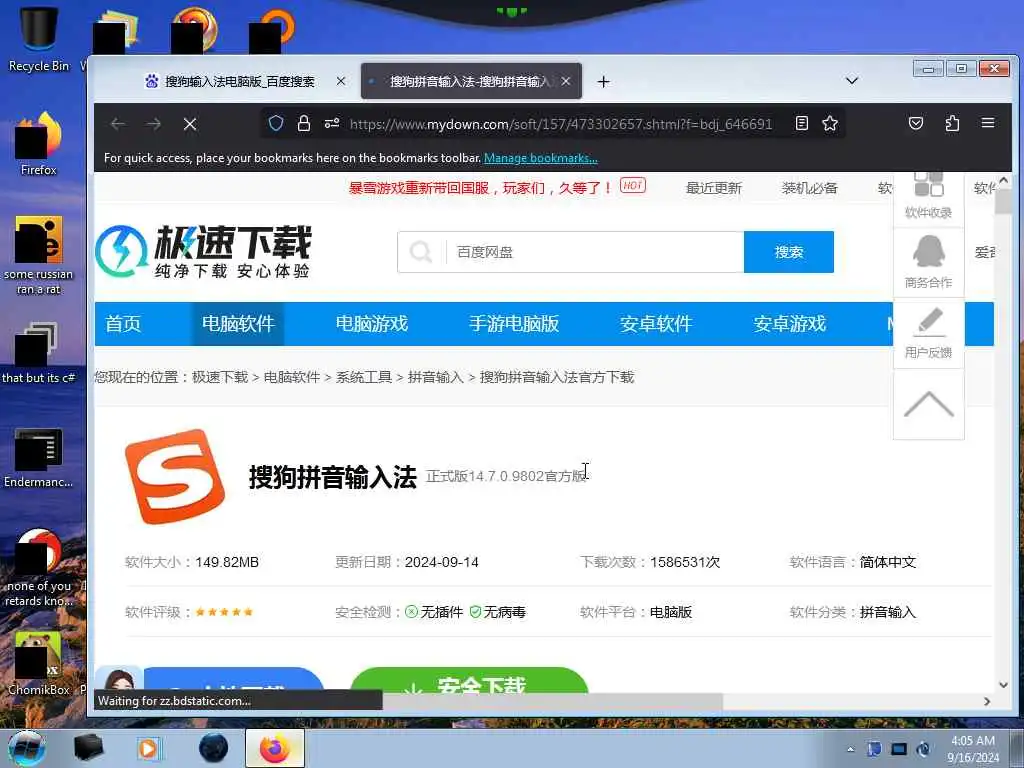Open Firefox hamburger application menu

point(988,123)
